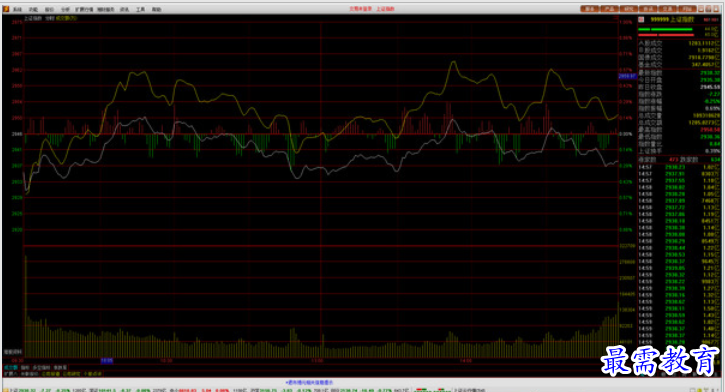The image size is (725, 392).
Task: Click the small icon beside 999999 上证指数
Action: 641,19
